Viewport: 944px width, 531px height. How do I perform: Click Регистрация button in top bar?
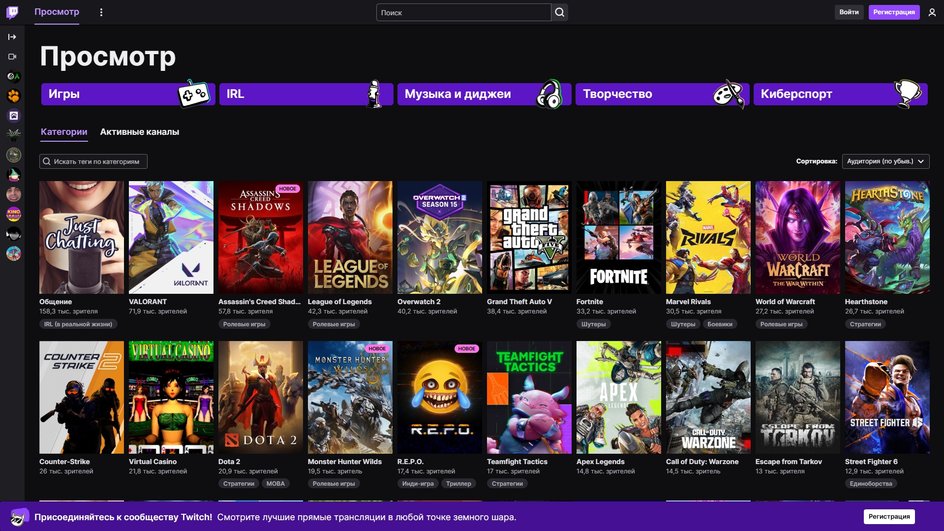coord(894,12)
